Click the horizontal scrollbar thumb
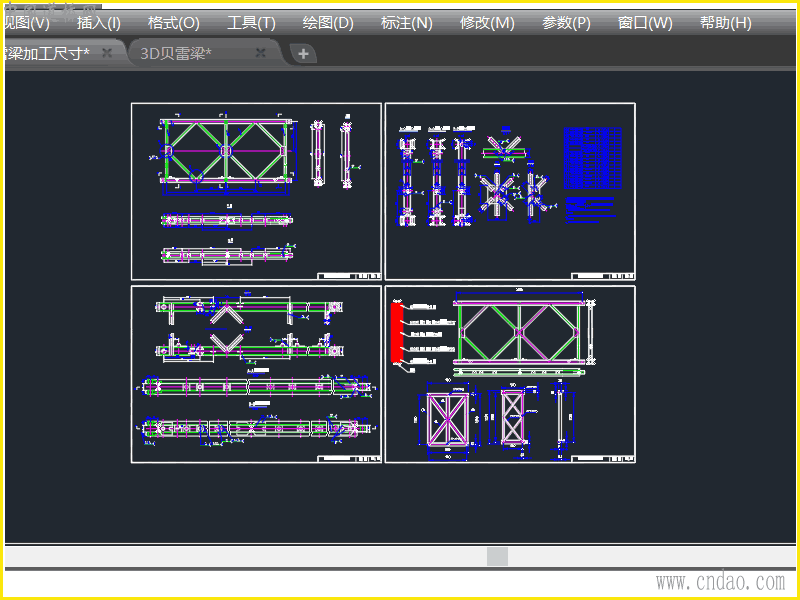The width and height of the screenshot is (800, 600). point(497,557)
